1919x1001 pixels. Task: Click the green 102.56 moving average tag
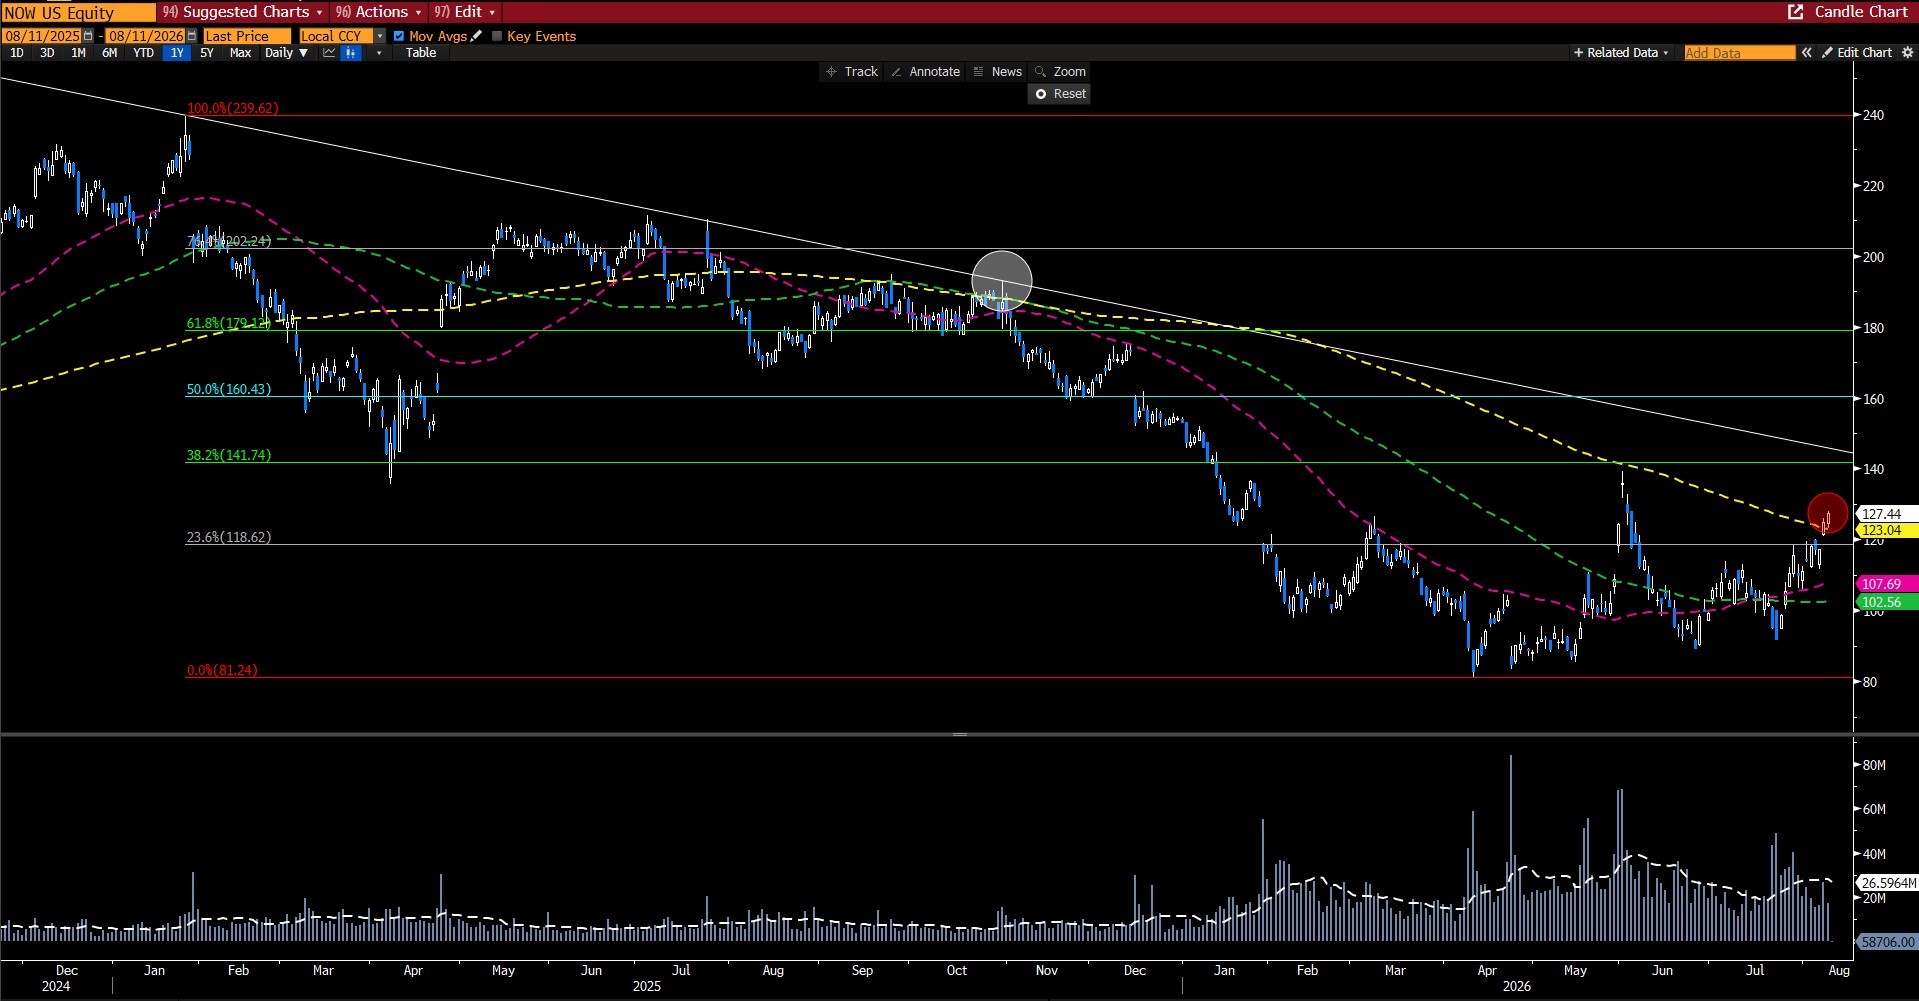click(1886, 602)
